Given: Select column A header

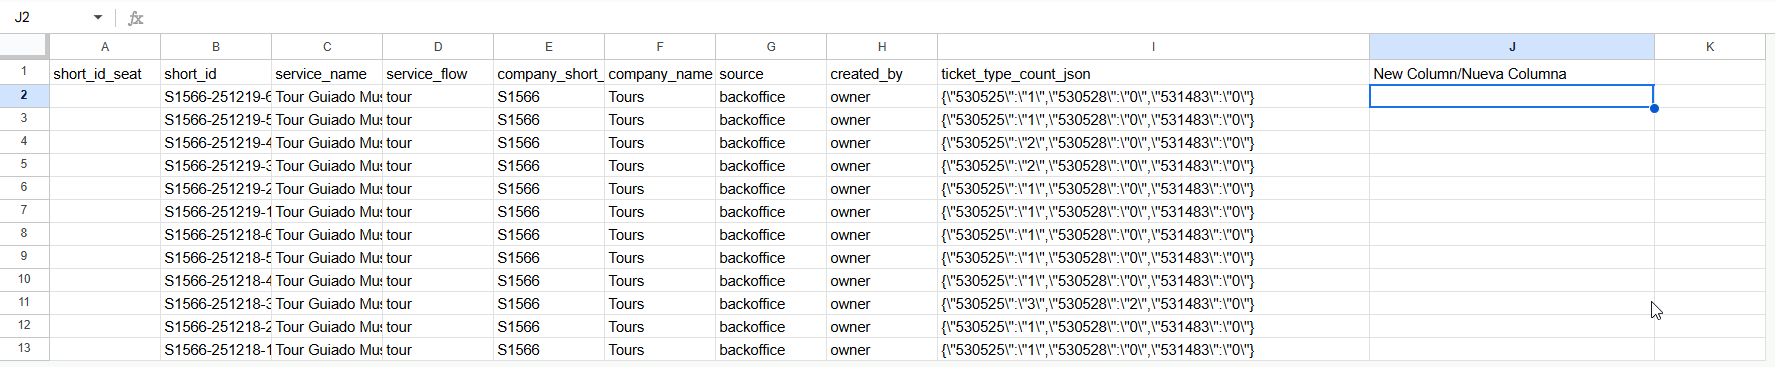Looking at the screenshot, I should (x=105, y=47).
